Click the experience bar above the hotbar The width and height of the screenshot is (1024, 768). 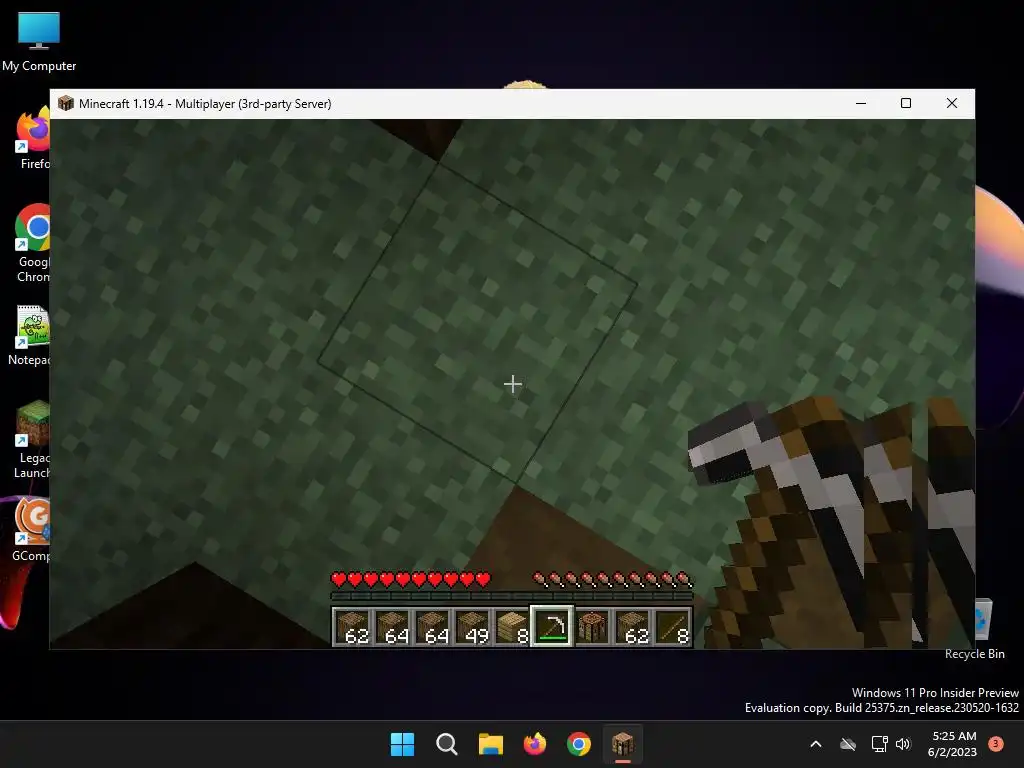(512, 596)
